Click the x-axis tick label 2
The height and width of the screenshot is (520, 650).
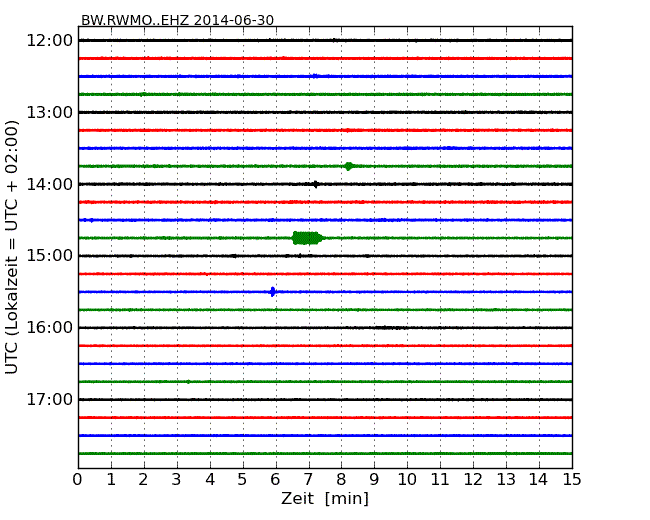click(x=143, y=480)
